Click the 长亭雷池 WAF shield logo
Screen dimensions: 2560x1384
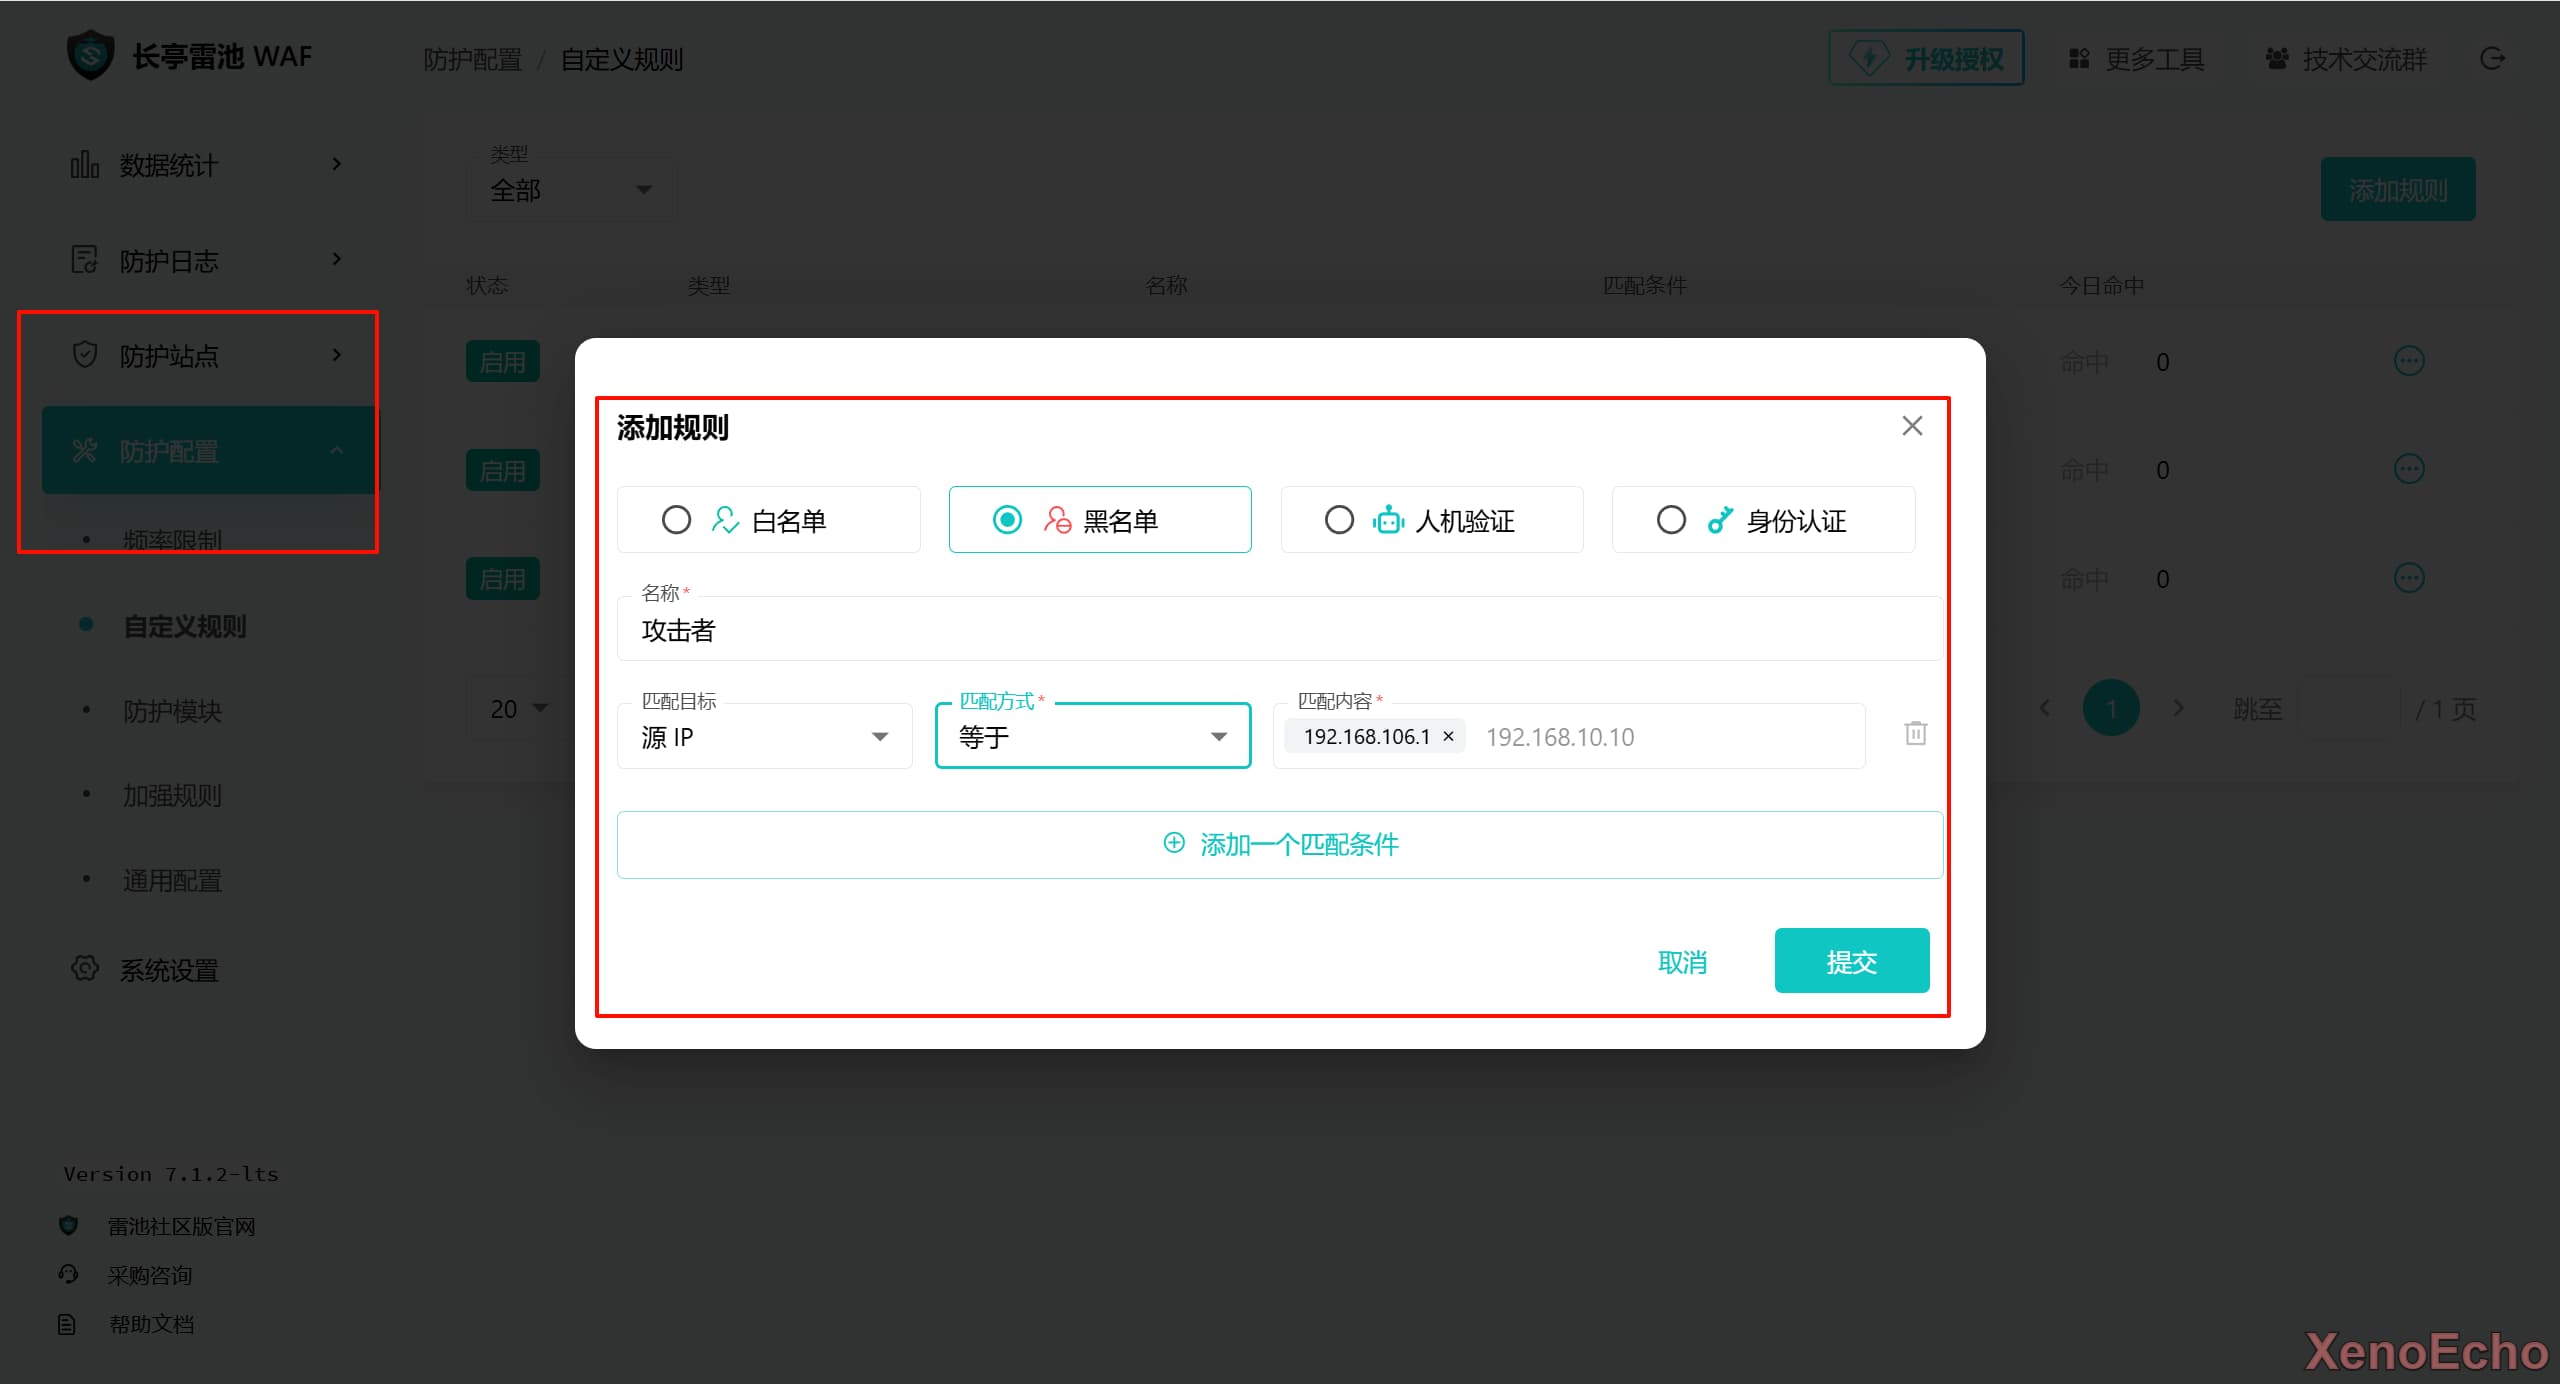click(x=91, y=55)
